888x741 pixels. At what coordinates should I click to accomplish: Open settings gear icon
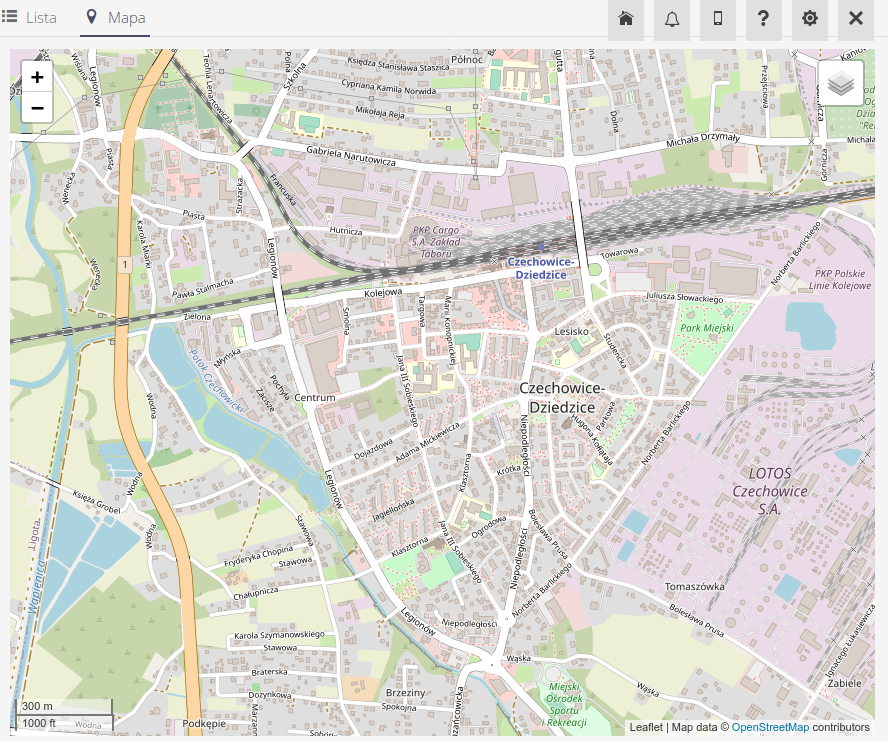pos(810,19)
